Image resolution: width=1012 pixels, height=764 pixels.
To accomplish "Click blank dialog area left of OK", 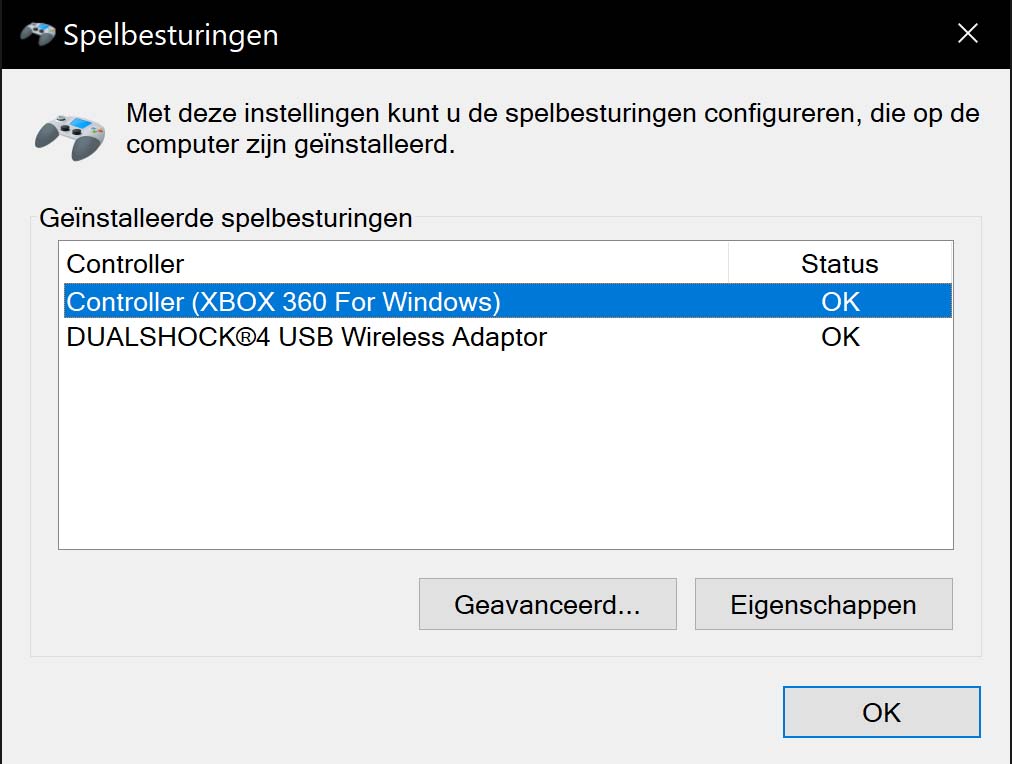I will [387, 712].
